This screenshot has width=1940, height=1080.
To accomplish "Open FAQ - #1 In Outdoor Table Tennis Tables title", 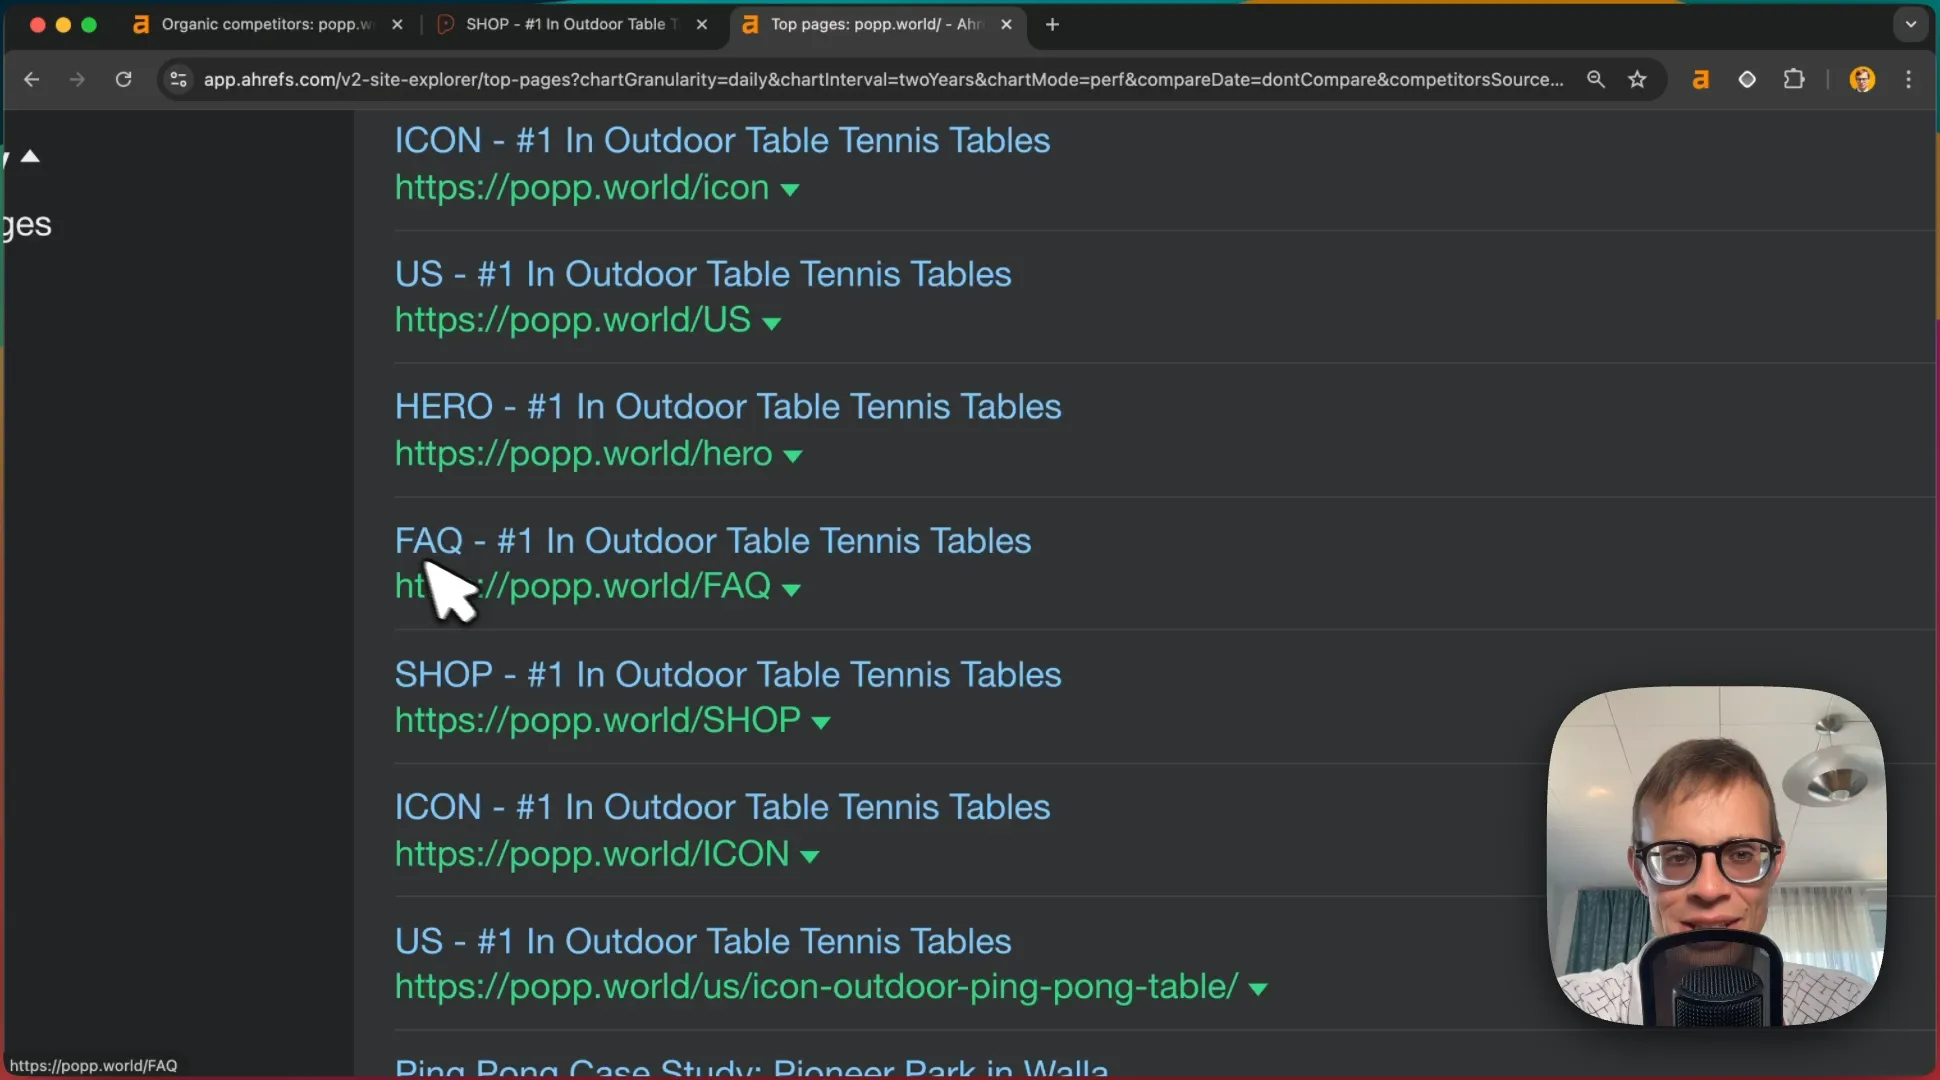I will 712,541.
